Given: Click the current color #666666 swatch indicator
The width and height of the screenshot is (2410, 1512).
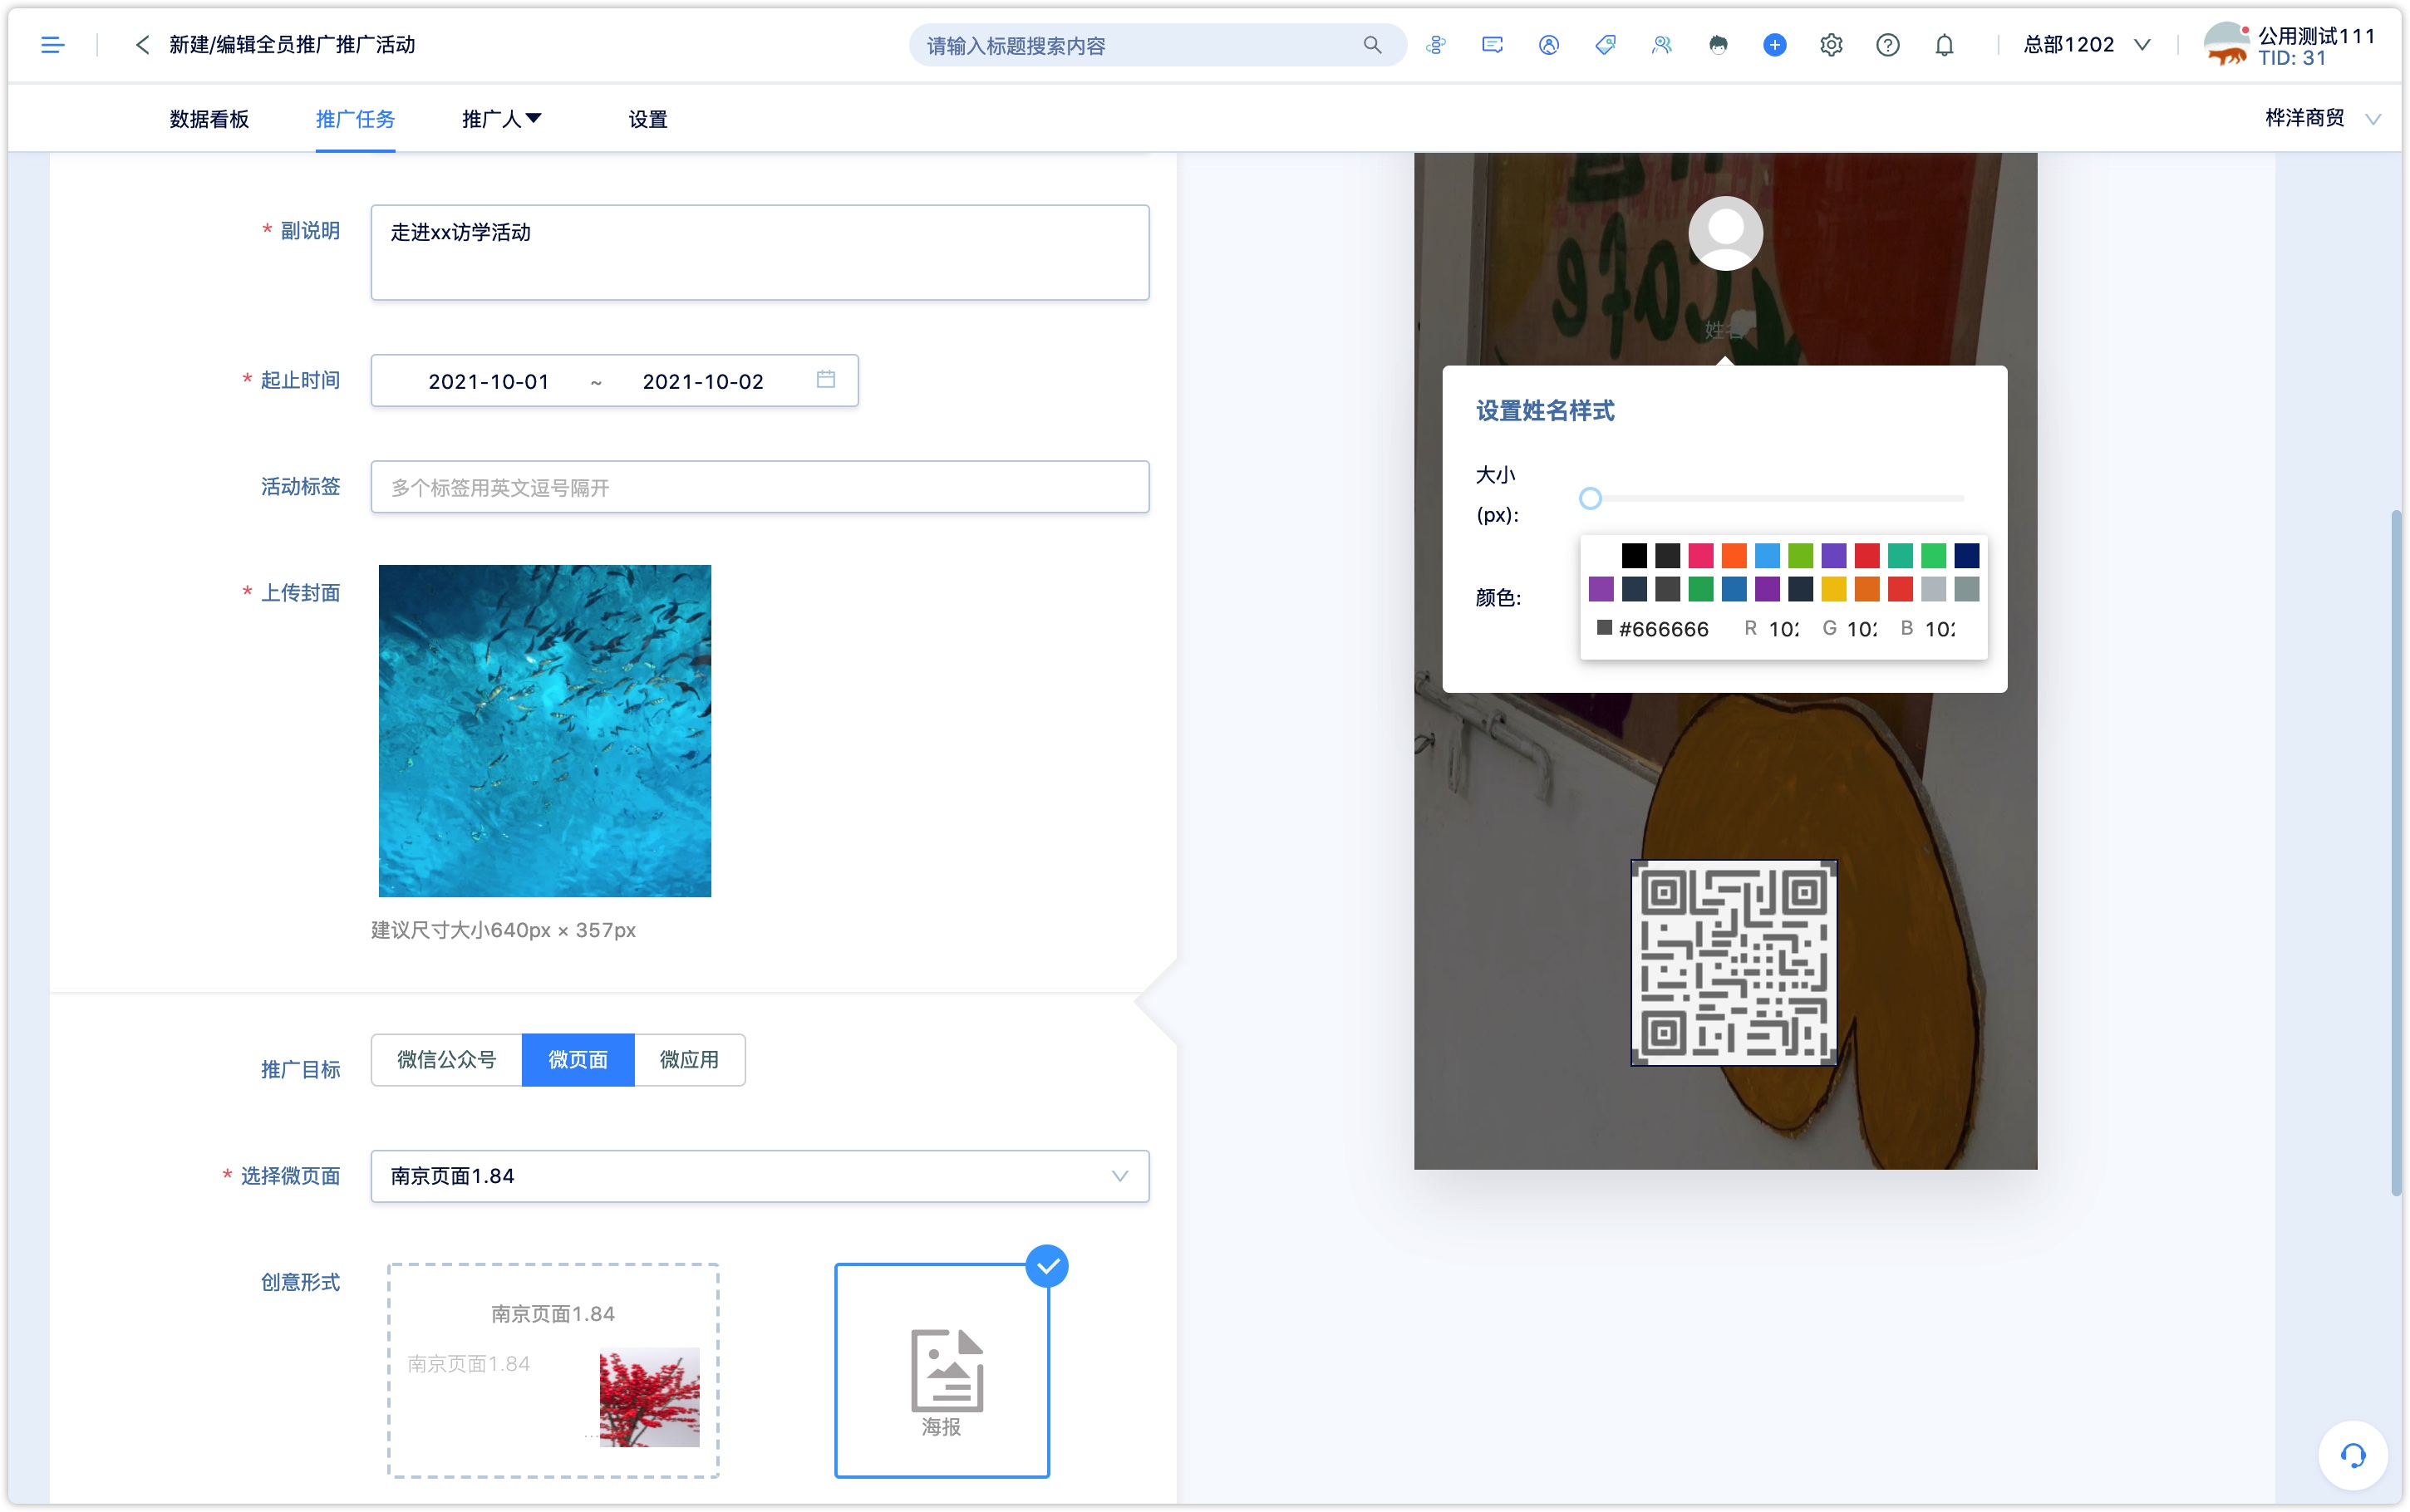Looking at the screenshot, I should tap(1604, 628).
